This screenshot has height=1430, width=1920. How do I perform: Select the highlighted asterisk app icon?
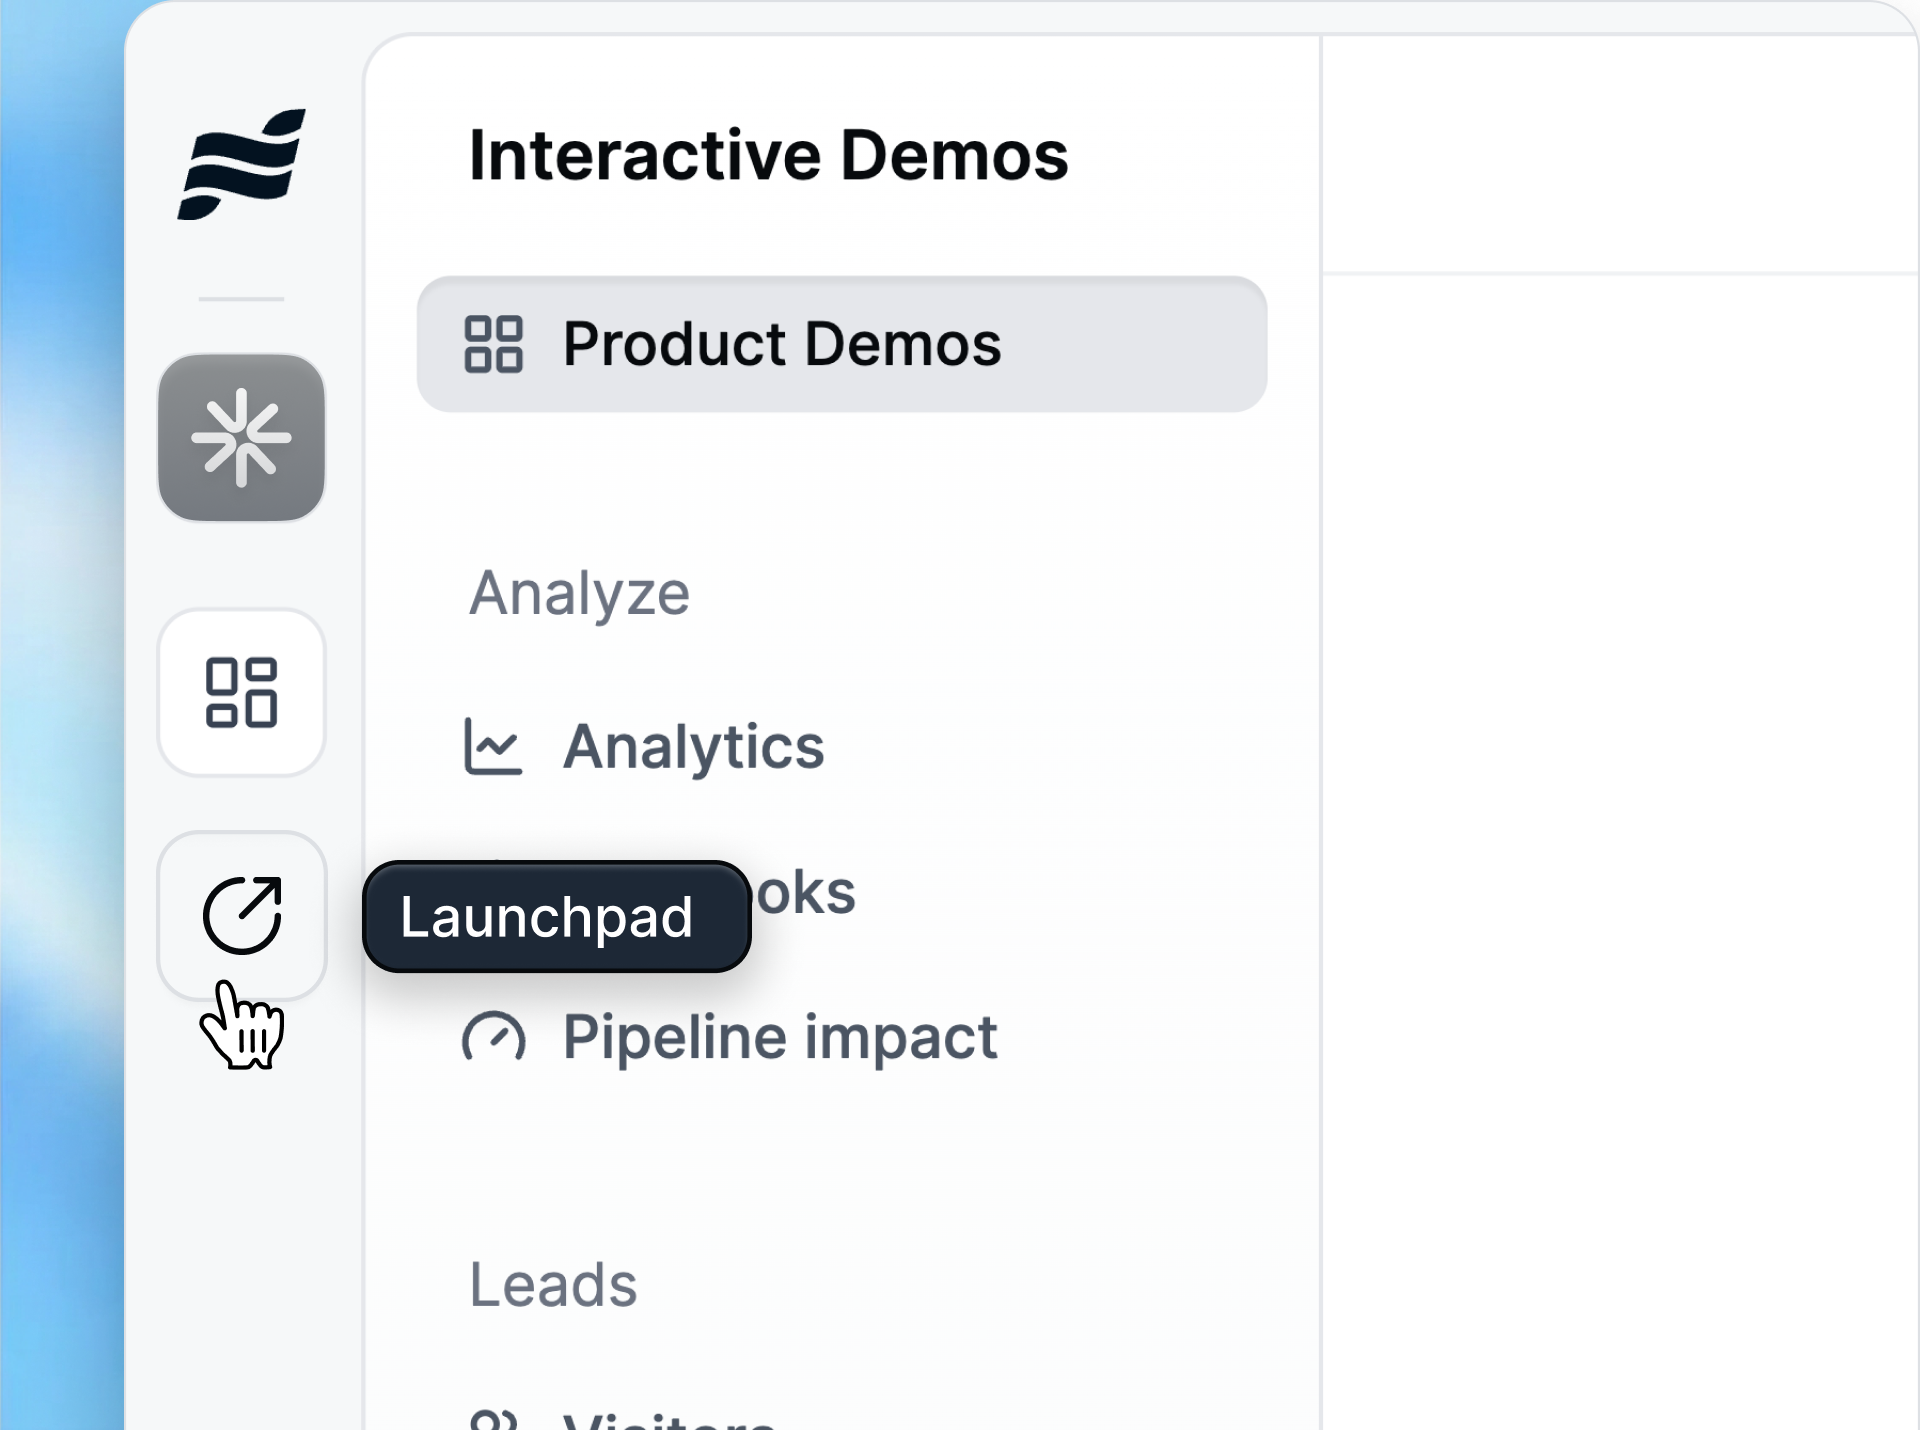tap(241, 437)
